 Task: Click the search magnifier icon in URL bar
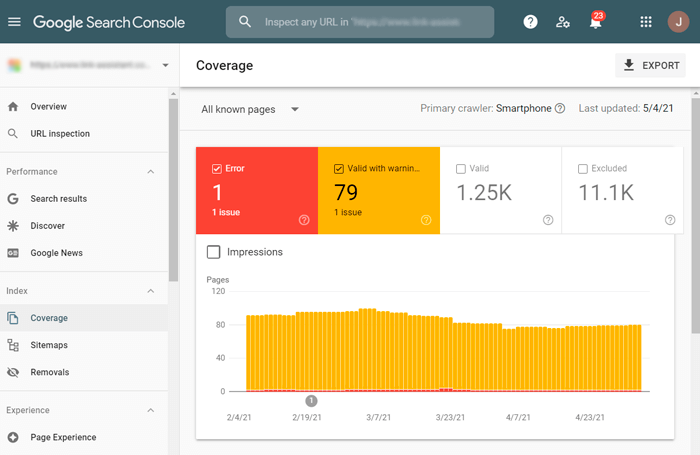click(x=245, y=21)
